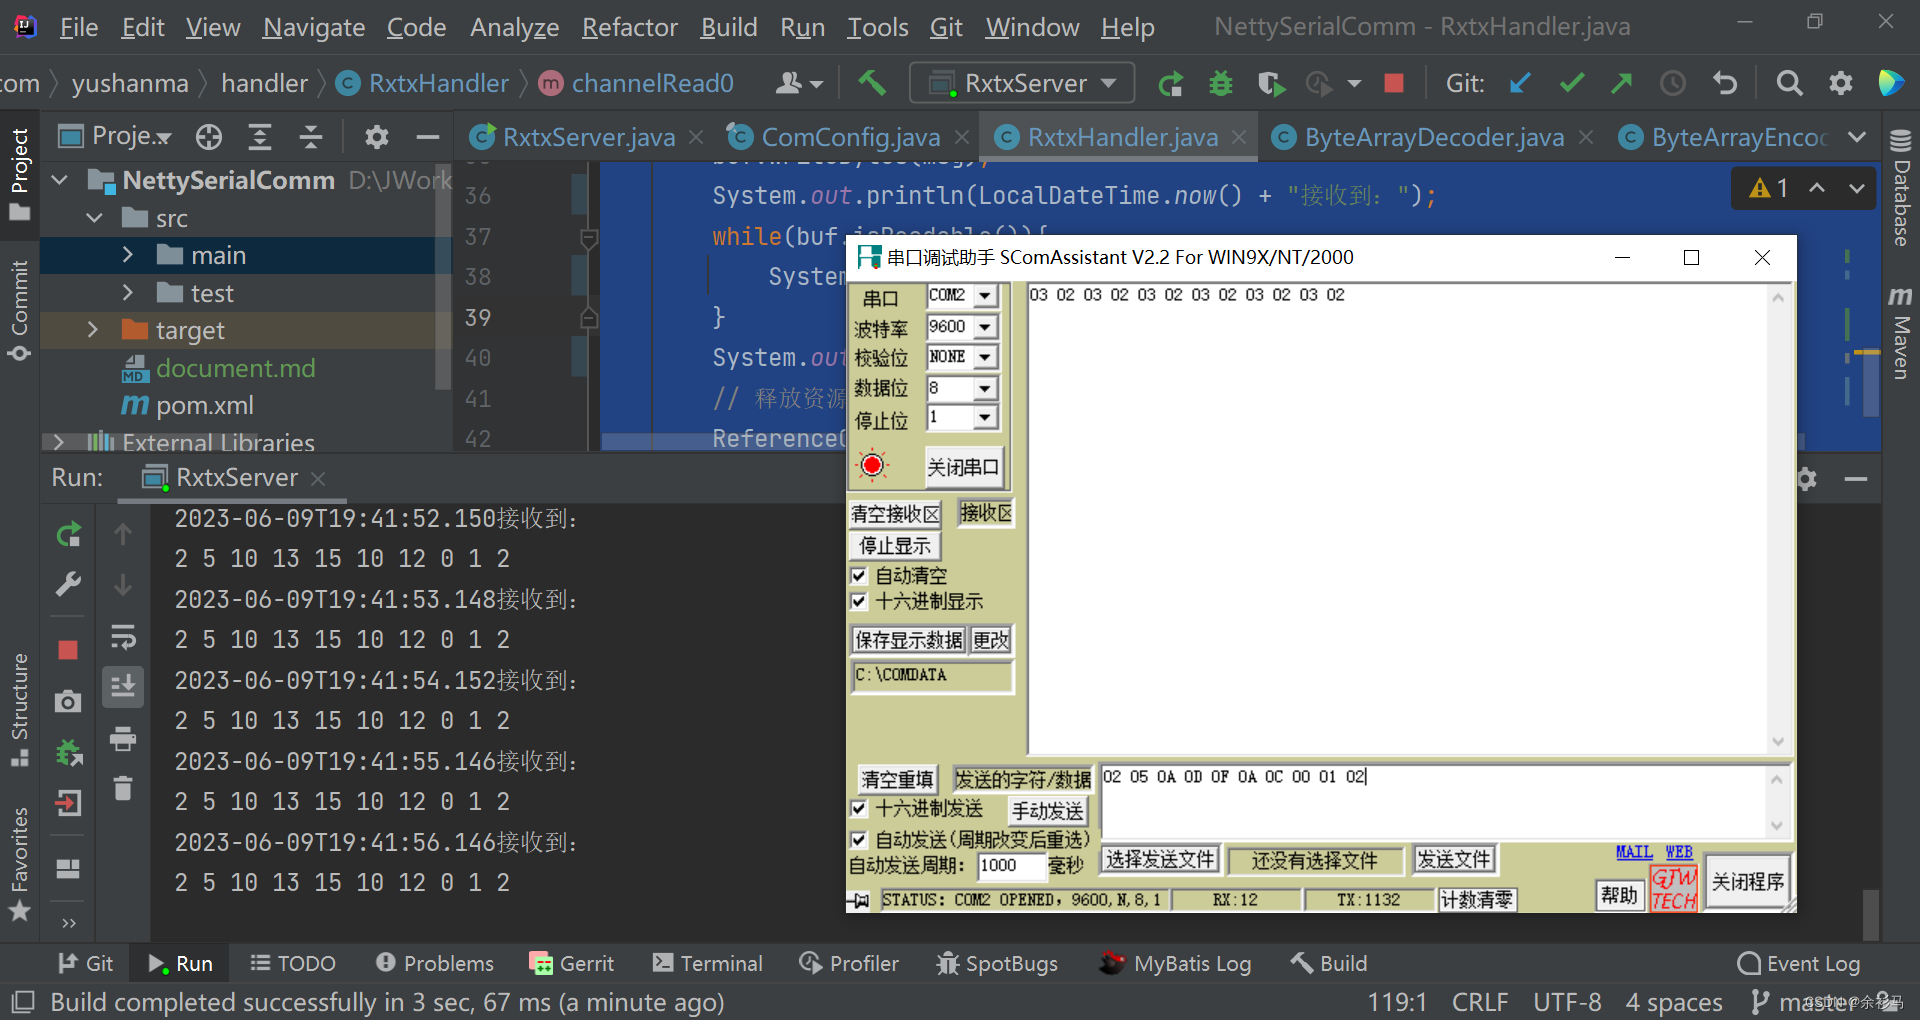Stop process in Run panel sidebar
This screenshot has height=1020, width=1920.
68,650
